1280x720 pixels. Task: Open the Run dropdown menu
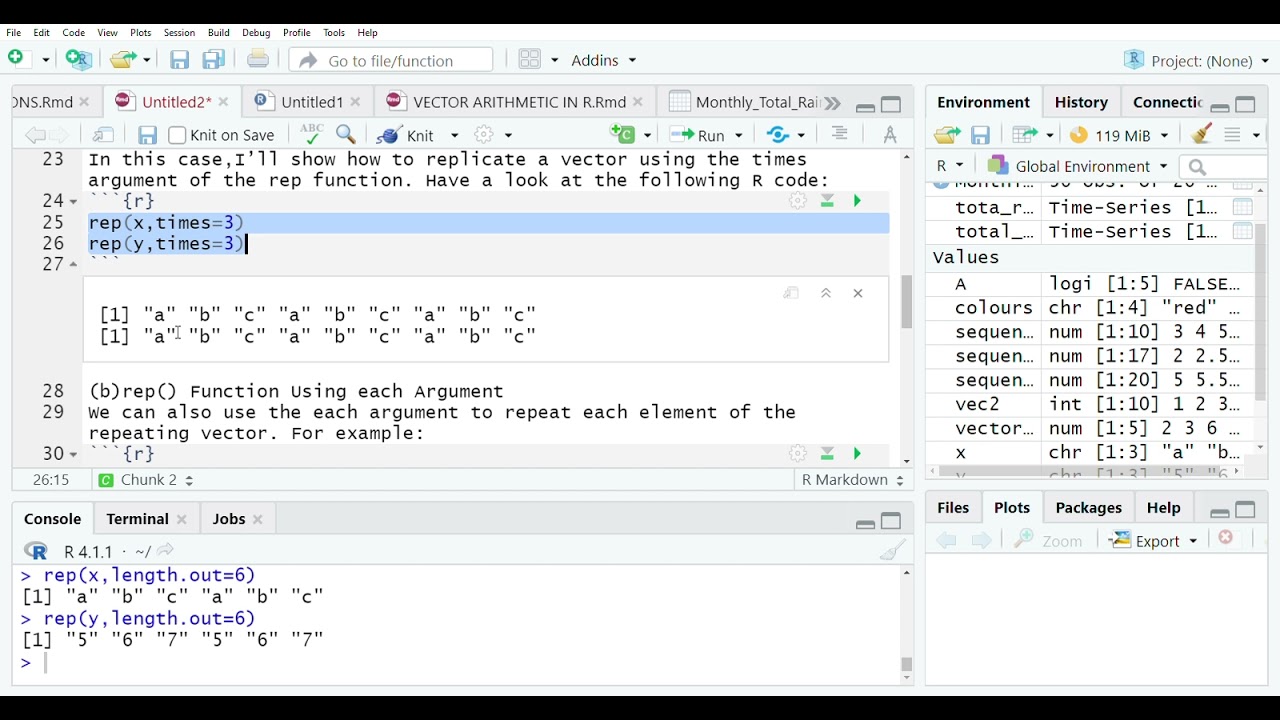[x=739, y=135]
